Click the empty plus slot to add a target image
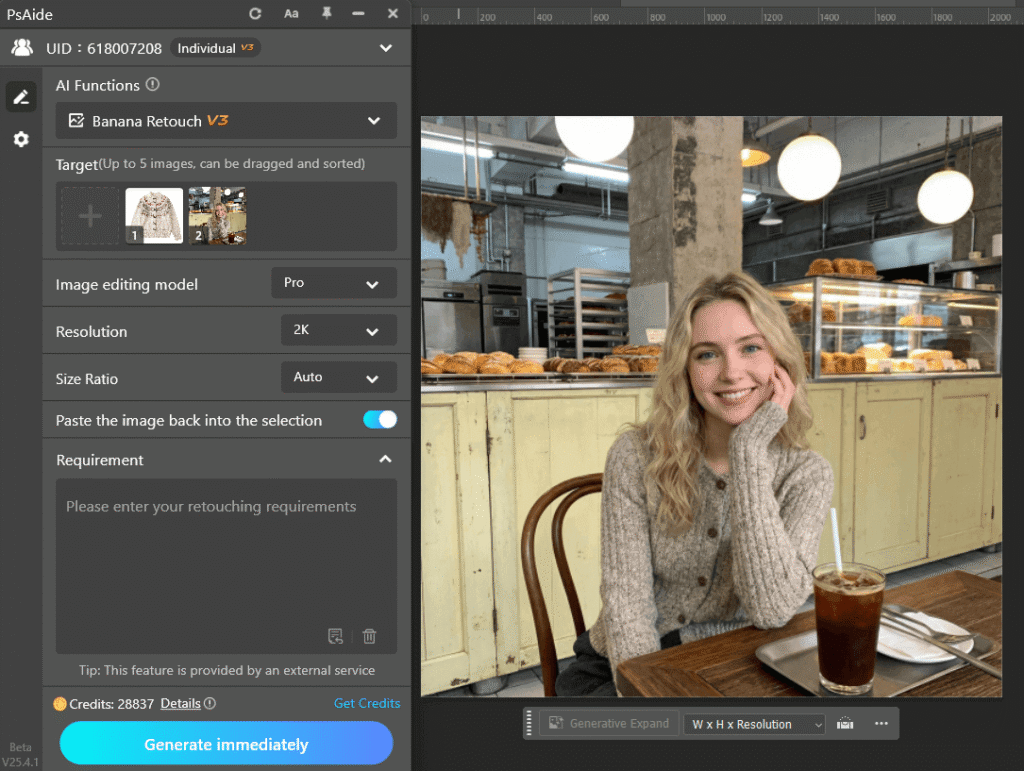This screenshot has width=1024, height=771. 90,216
